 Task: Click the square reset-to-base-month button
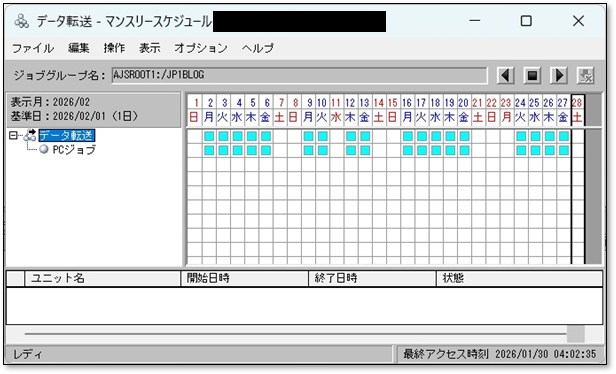pyautogui.click(x=532, y=75)
